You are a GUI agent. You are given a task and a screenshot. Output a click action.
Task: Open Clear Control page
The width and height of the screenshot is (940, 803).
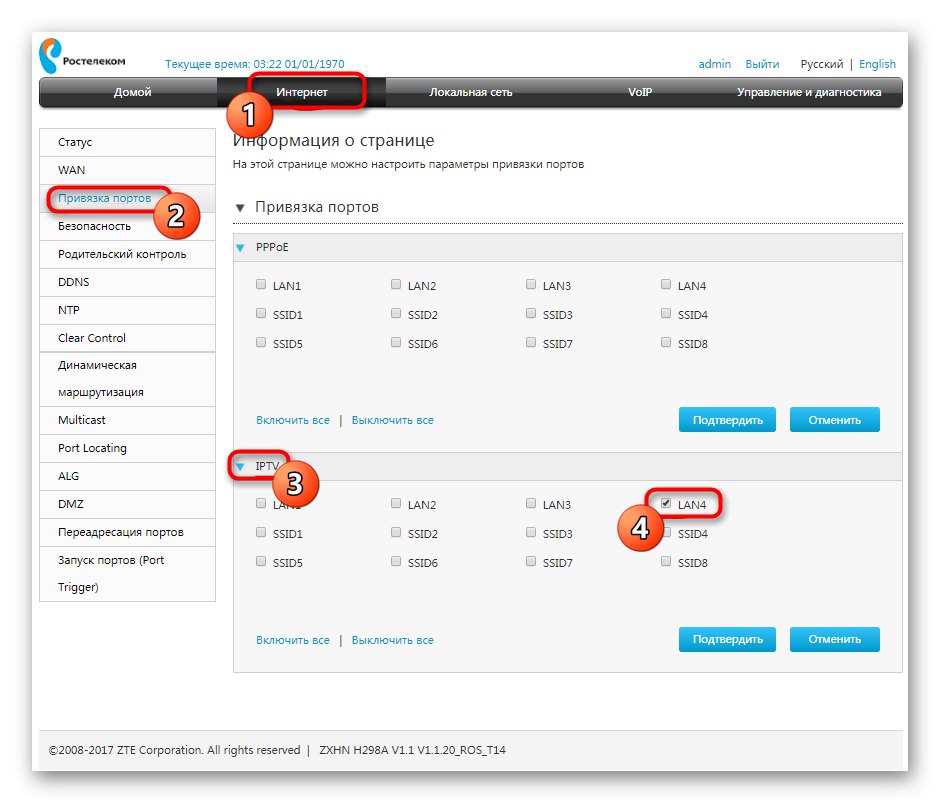127,338
